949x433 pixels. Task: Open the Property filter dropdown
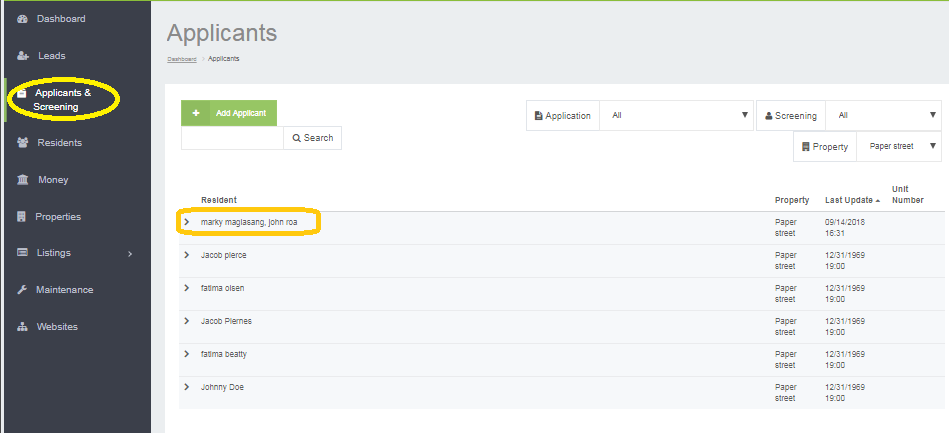[x=899, y=146]
